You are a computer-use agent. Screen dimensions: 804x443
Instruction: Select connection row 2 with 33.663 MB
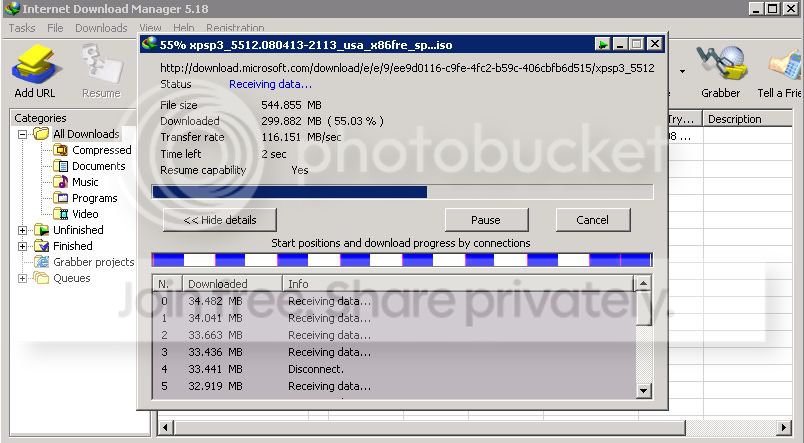[394, 335]
